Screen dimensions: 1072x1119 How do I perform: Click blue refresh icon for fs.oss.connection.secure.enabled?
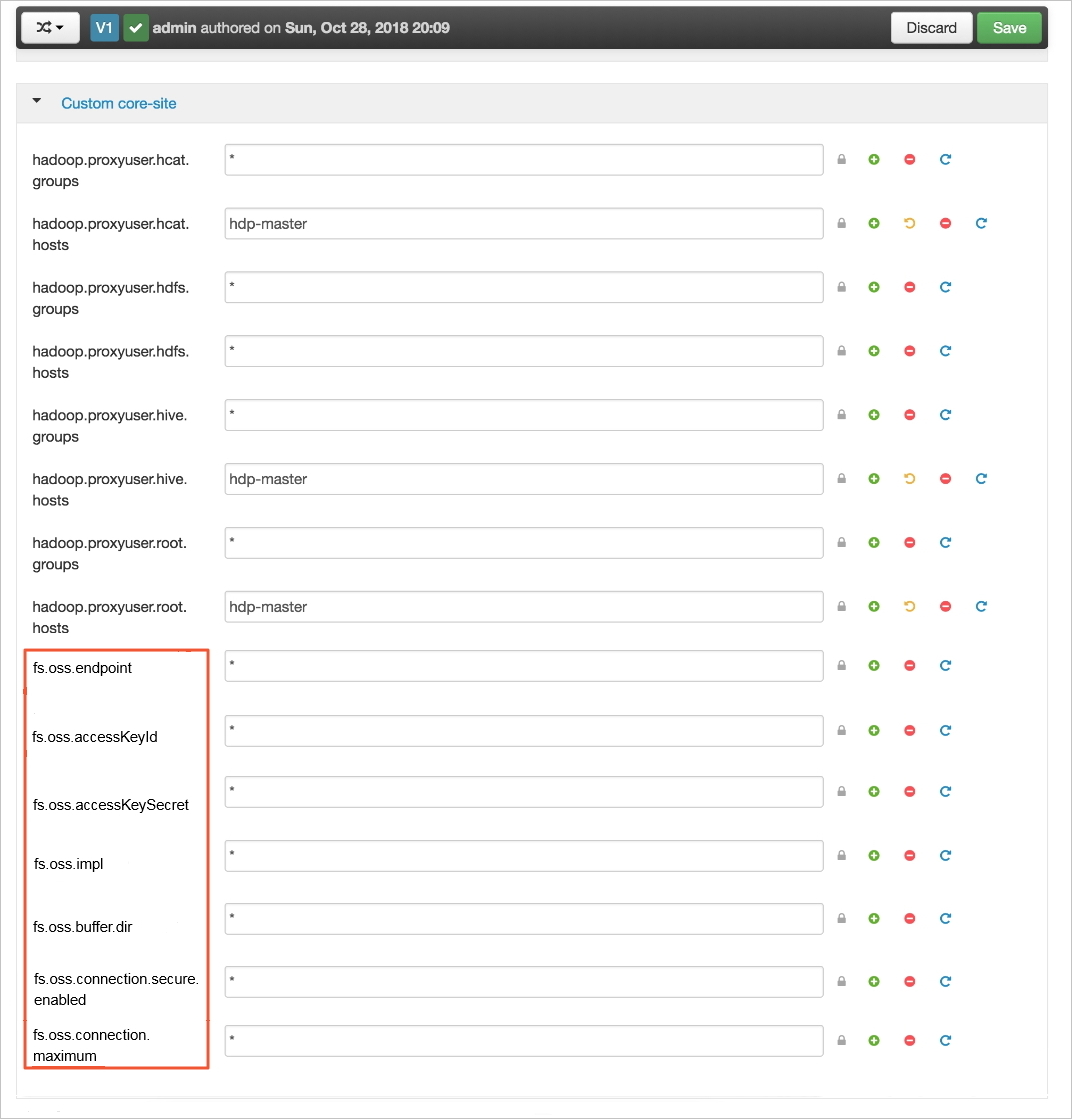945,982
